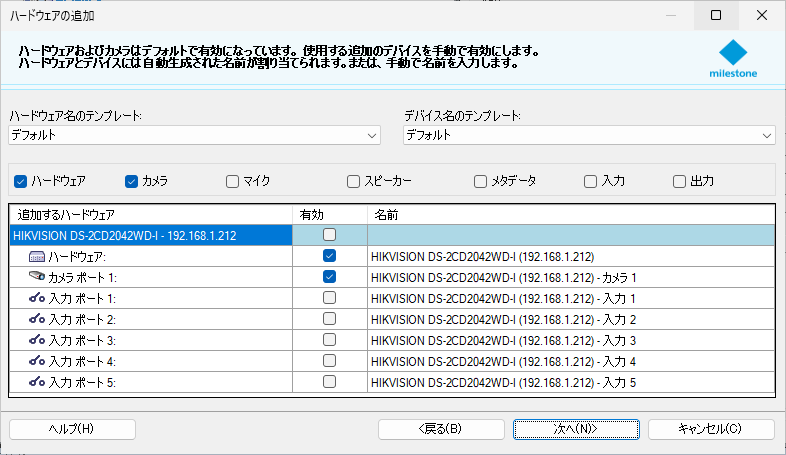Enable the 入力 filter checkbox
This screenshot has height=455, width=786.
591,181
